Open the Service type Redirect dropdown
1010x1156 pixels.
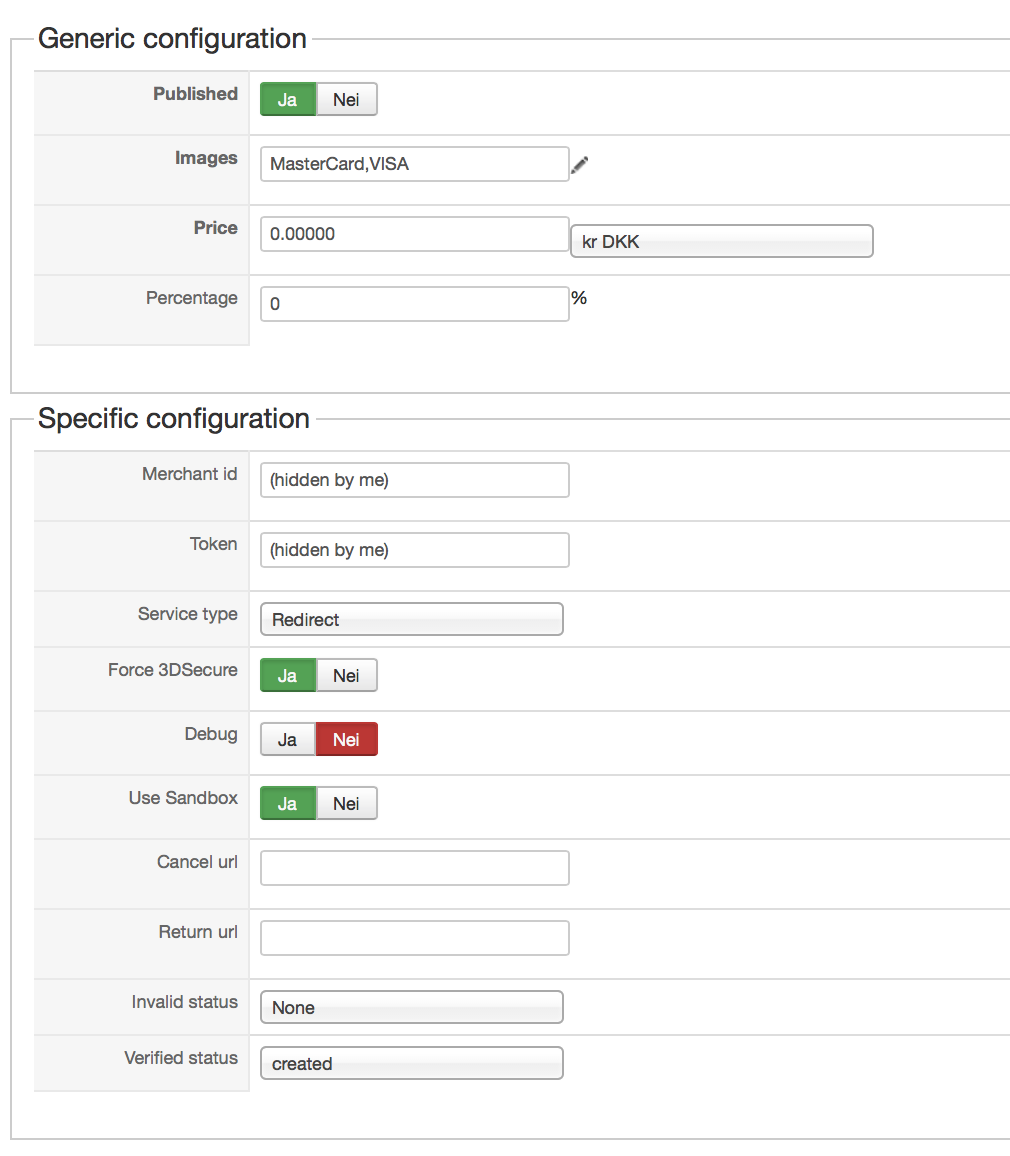tap(411, 620)
